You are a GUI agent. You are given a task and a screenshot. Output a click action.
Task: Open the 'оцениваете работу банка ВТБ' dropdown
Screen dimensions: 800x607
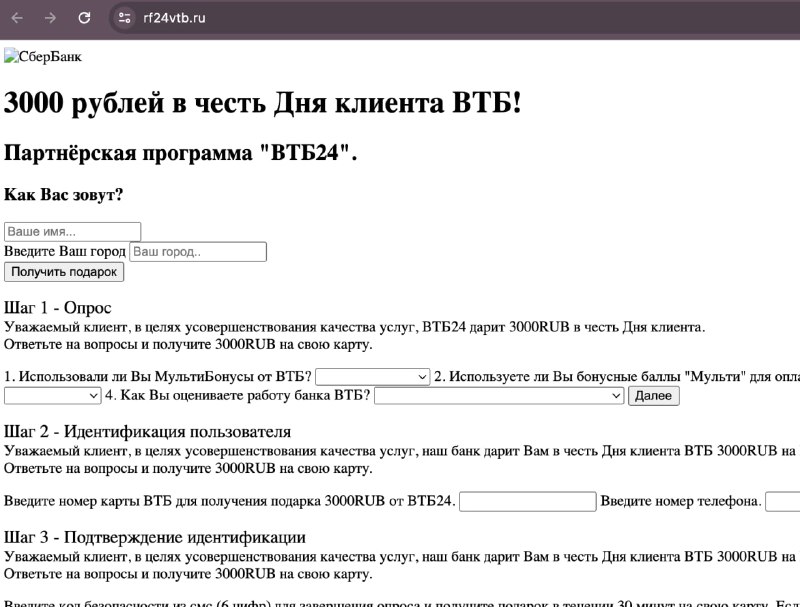(499, 396)
